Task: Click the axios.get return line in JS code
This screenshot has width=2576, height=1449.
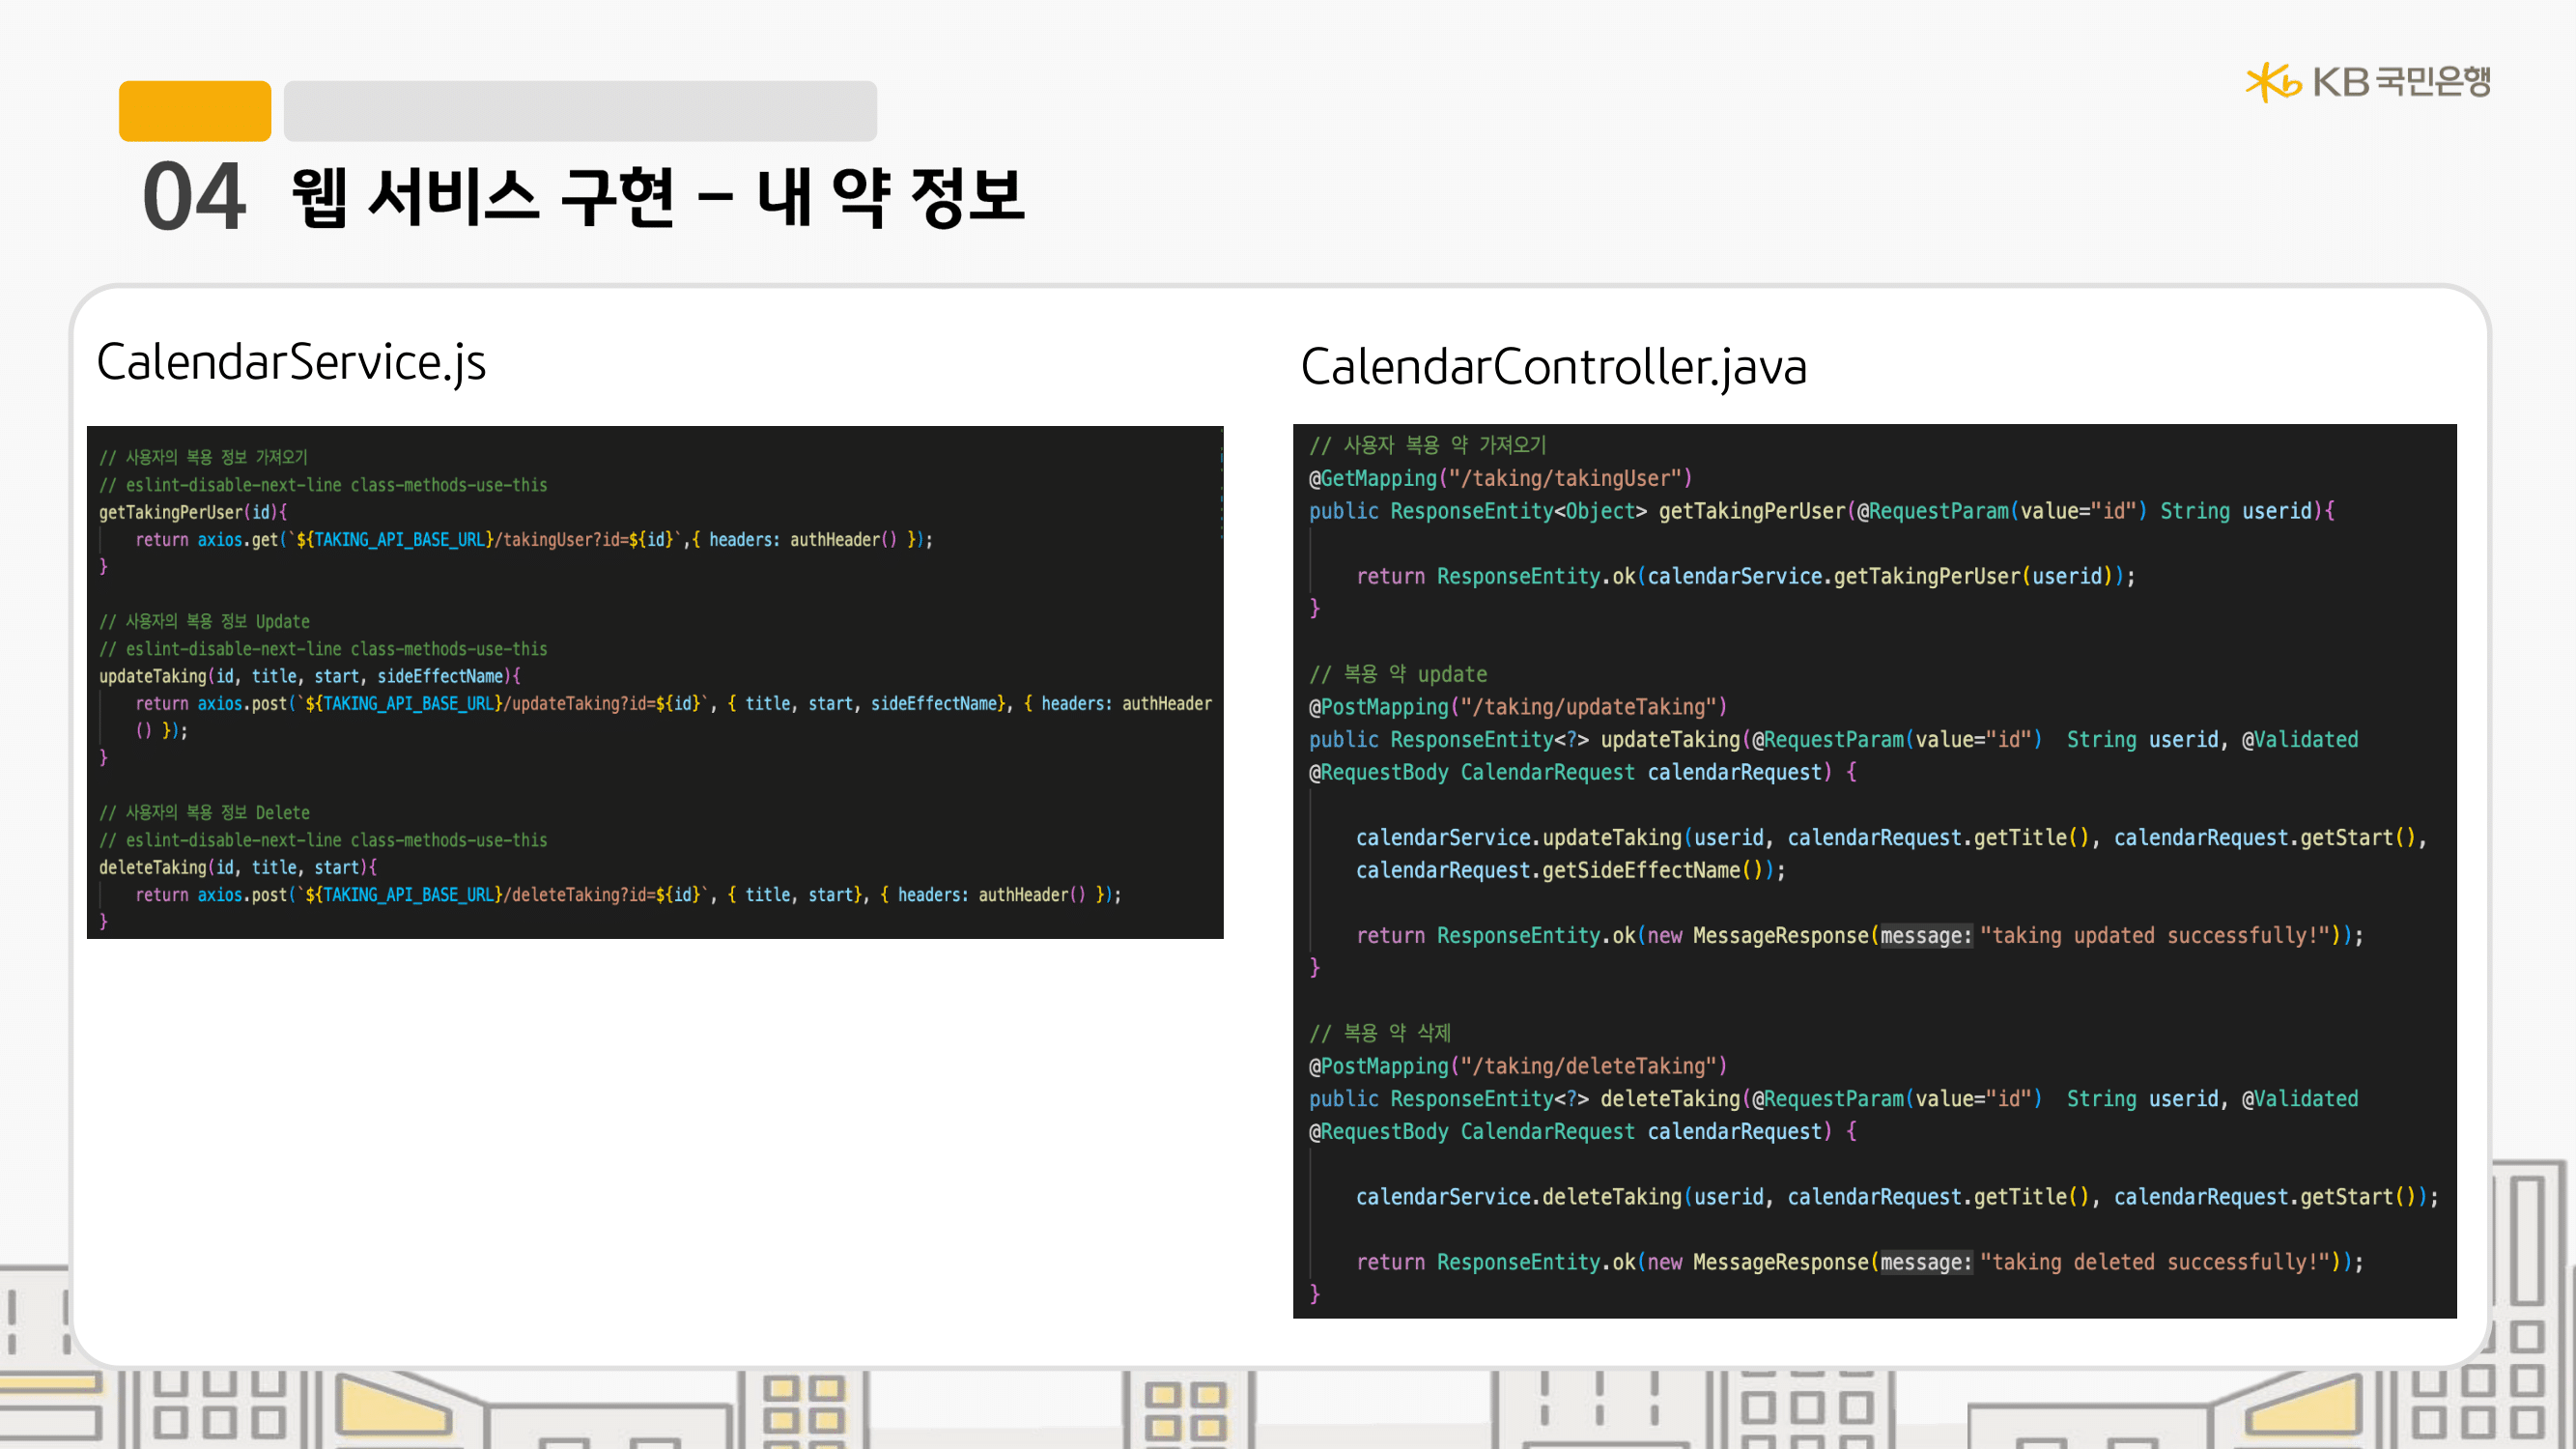Action: (533, 540)
